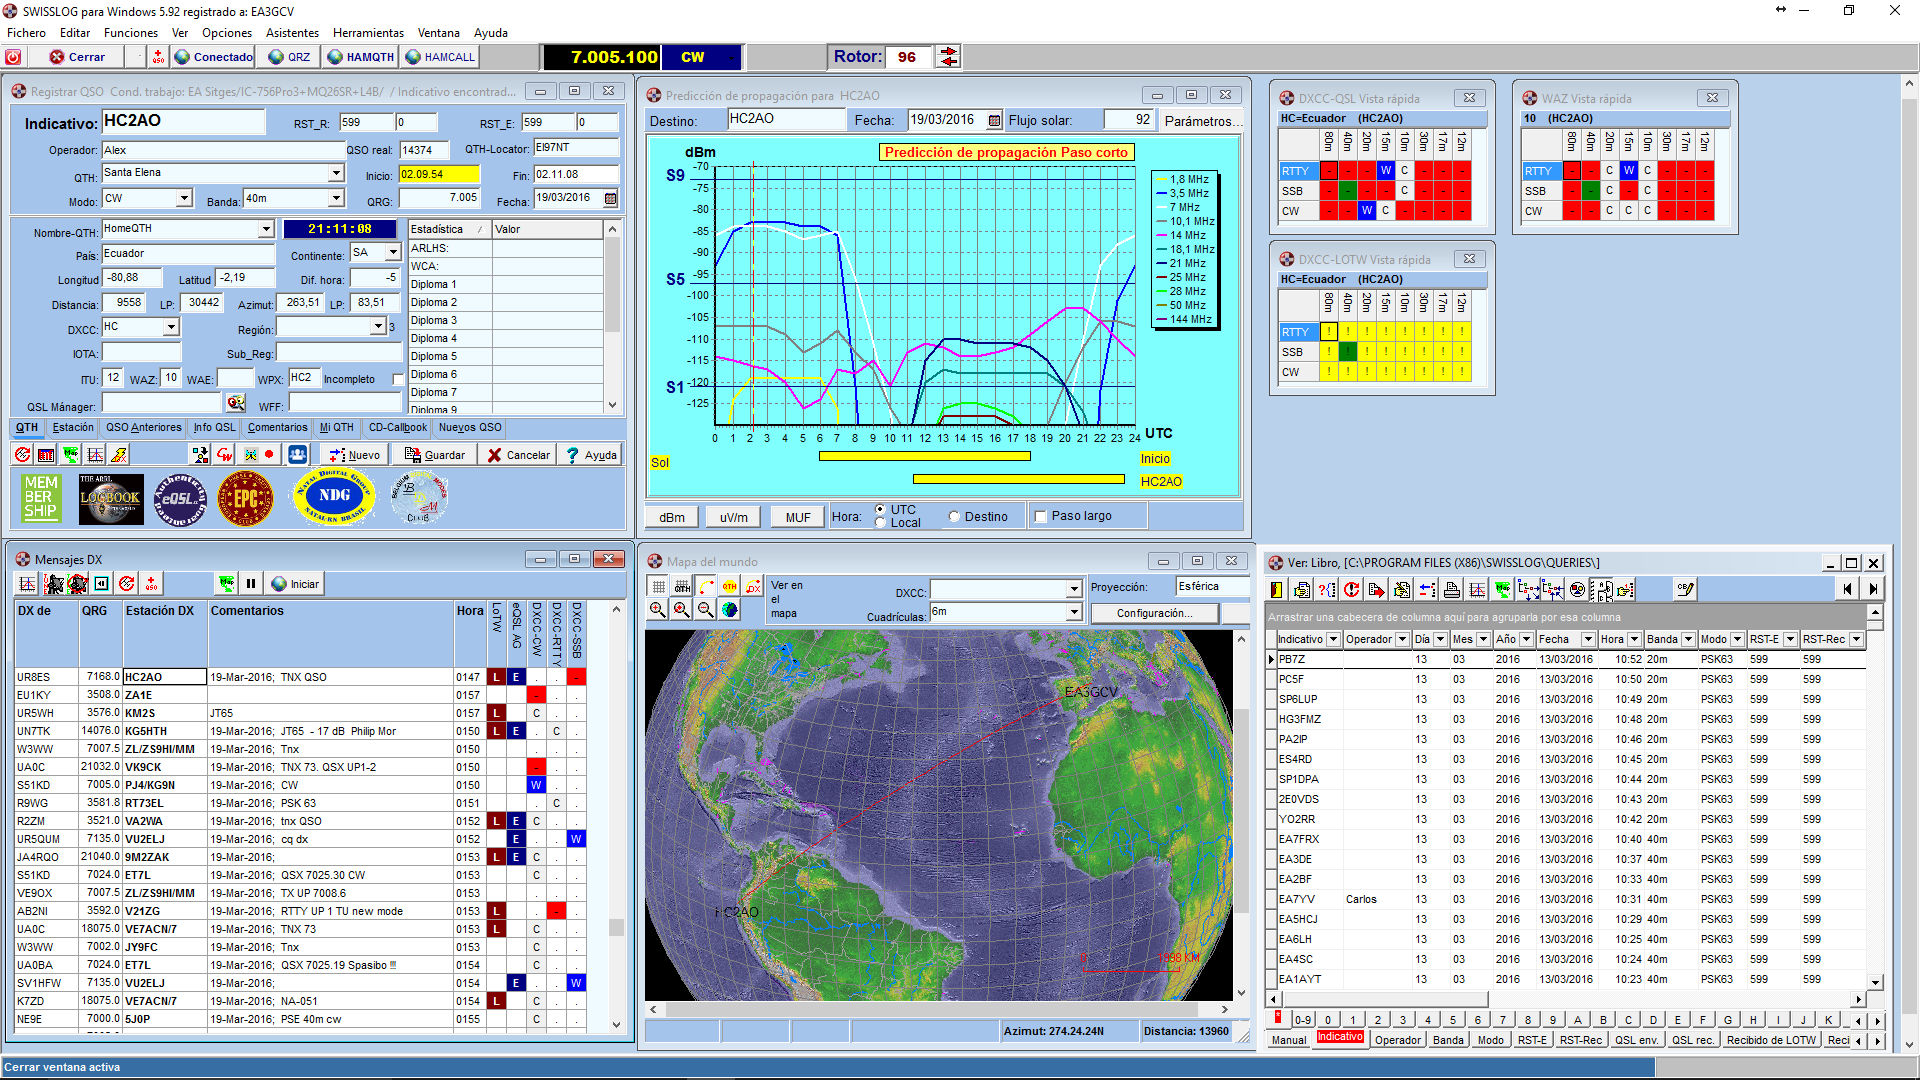
Task: Click the Conectado connection button
Action: tap(214, 57)
